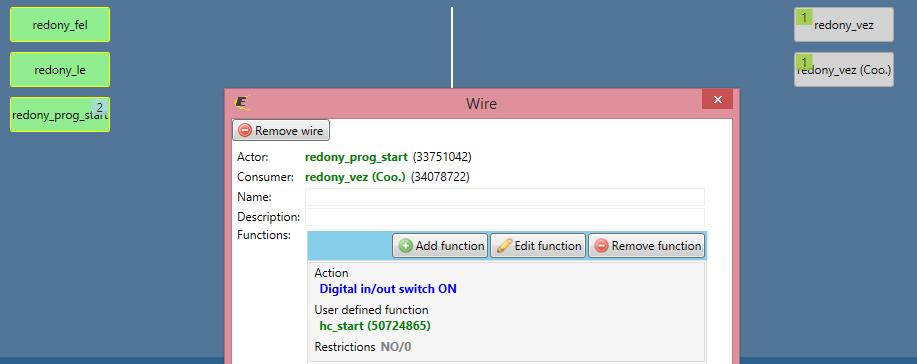Click the User defined function label

coord(371,310)
